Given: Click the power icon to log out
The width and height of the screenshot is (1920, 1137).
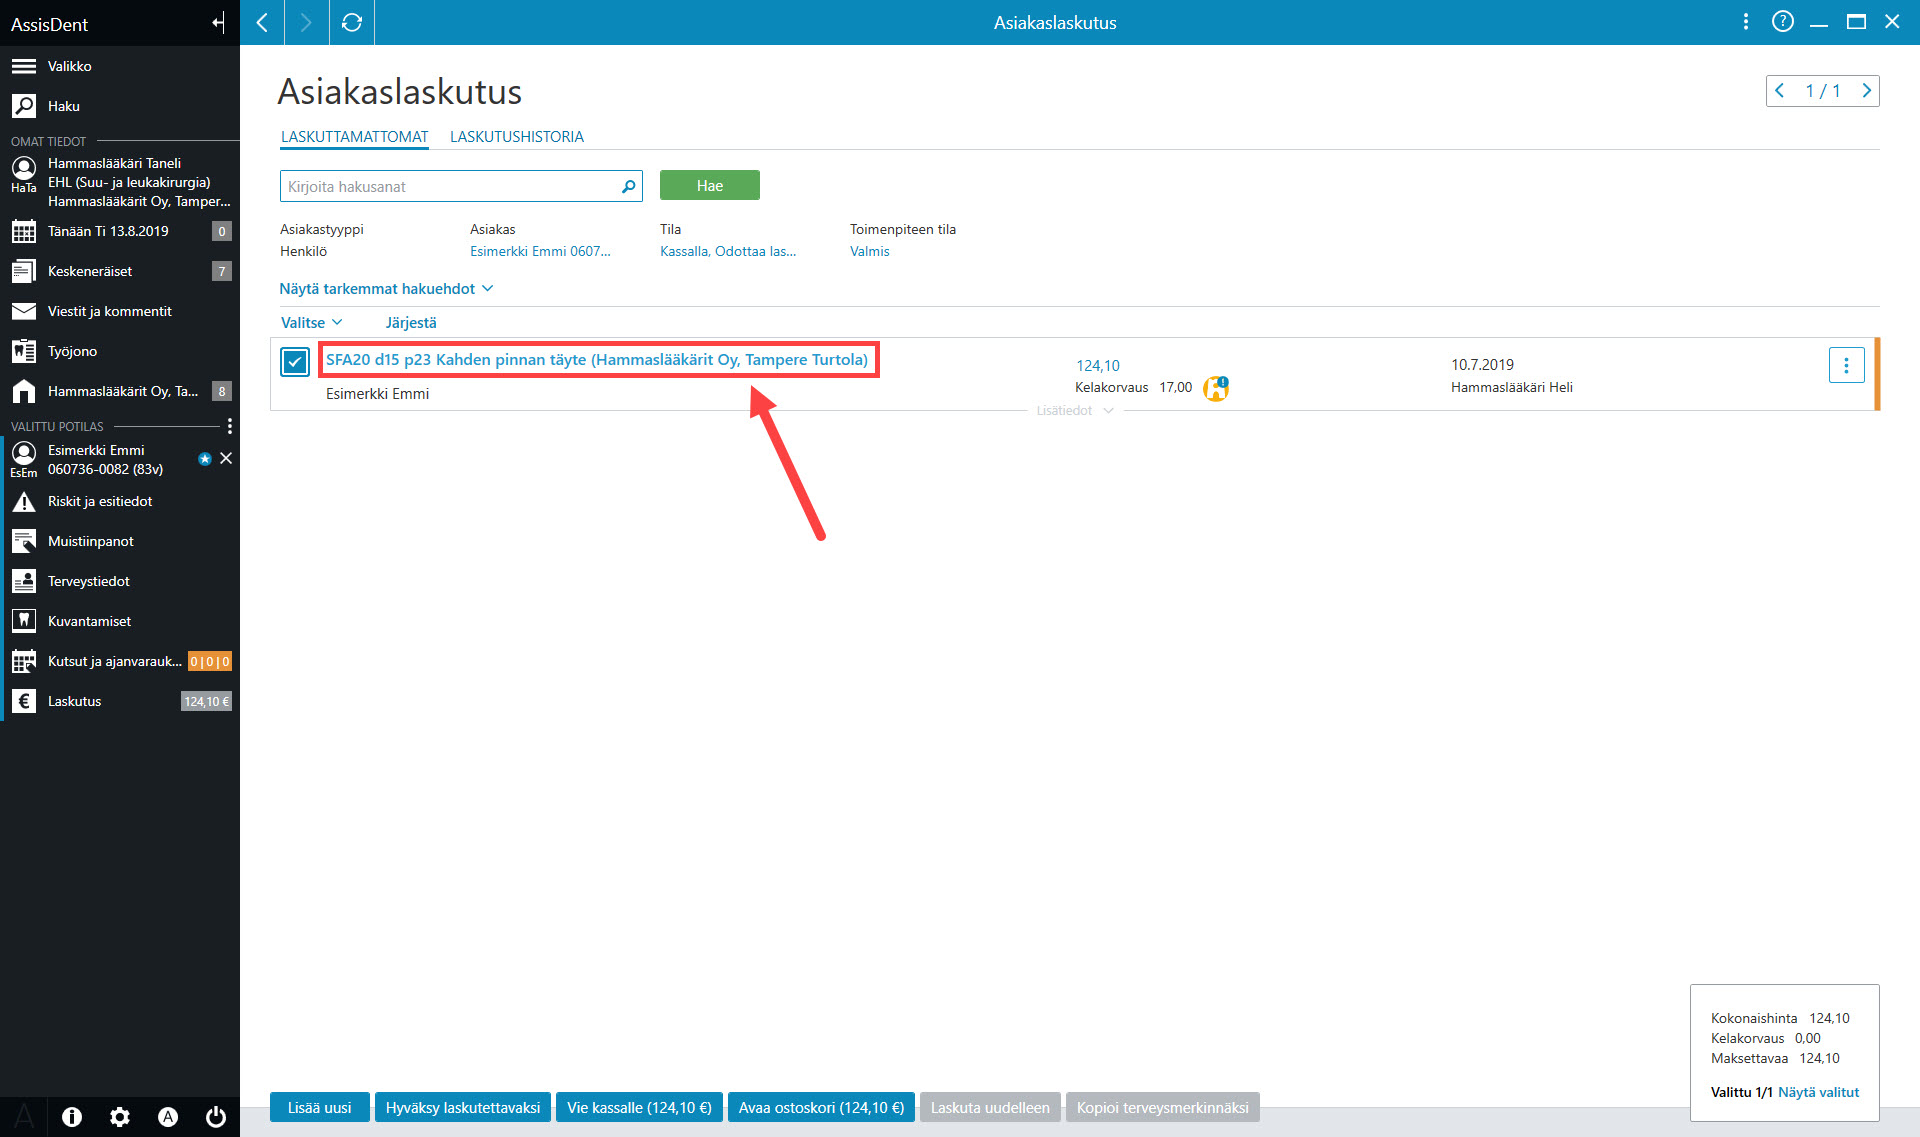Looking at the screenshot, I should click(216, 1117).
